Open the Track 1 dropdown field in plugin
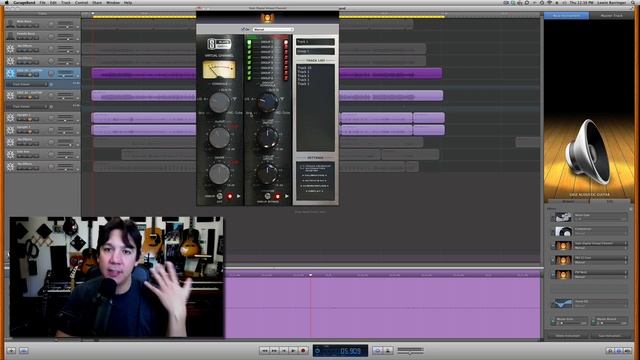640x360 pixels. click(315, 42)
